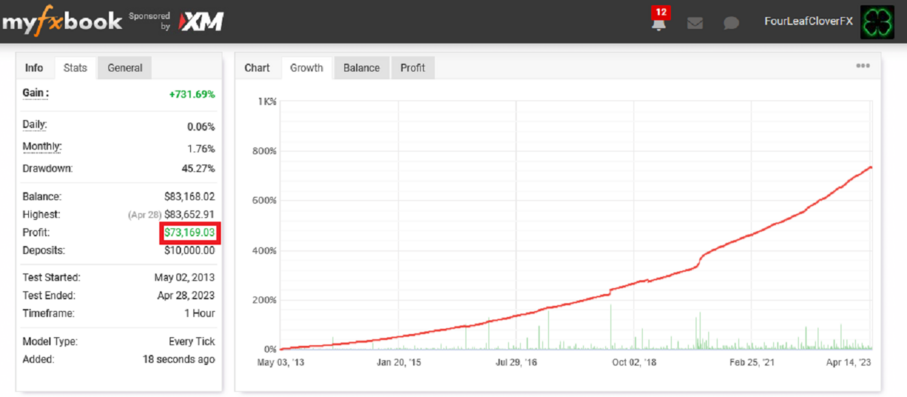Click the Daily label in stats
The height and width of the screenshot is (397, 907).
[35, 125]
